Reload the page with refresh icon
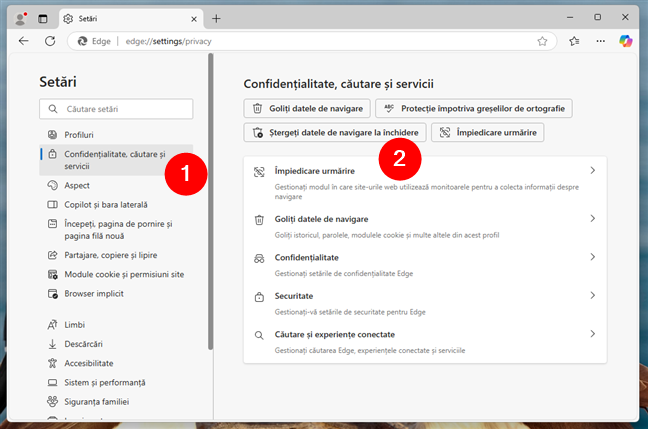648x429 pixels. coord(50,41)
